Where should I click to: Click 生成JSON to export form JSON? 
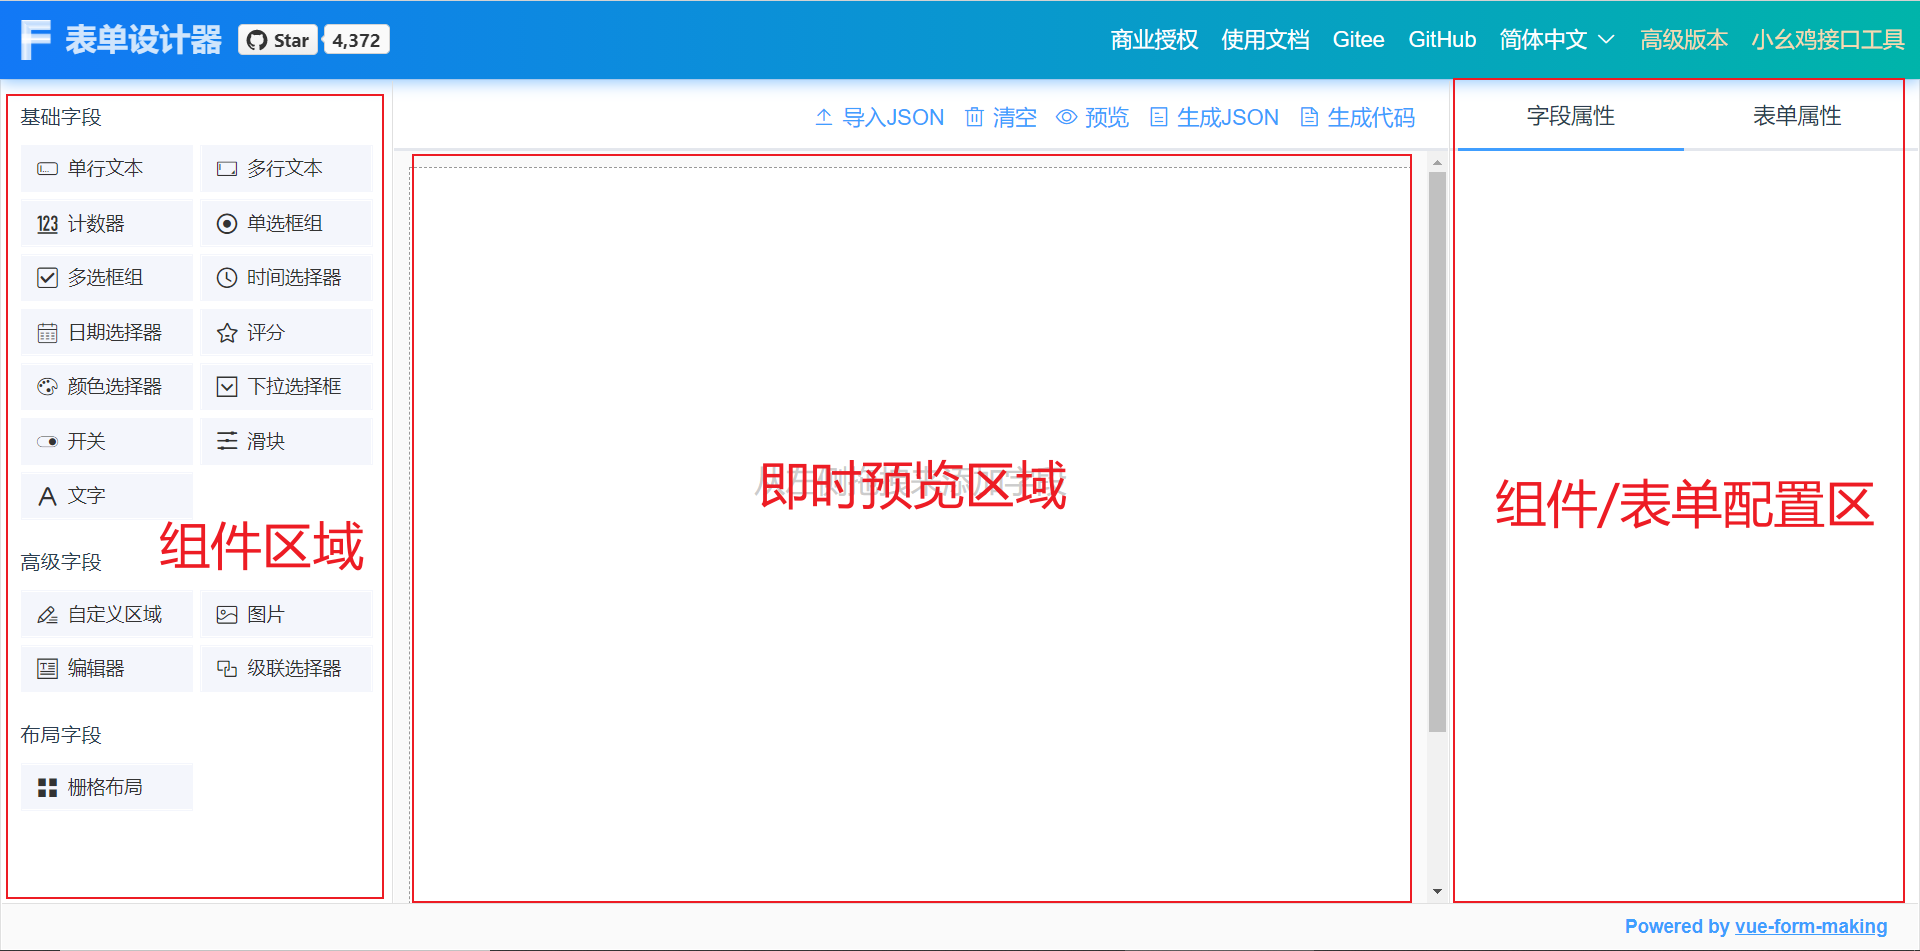(1213, 117)
